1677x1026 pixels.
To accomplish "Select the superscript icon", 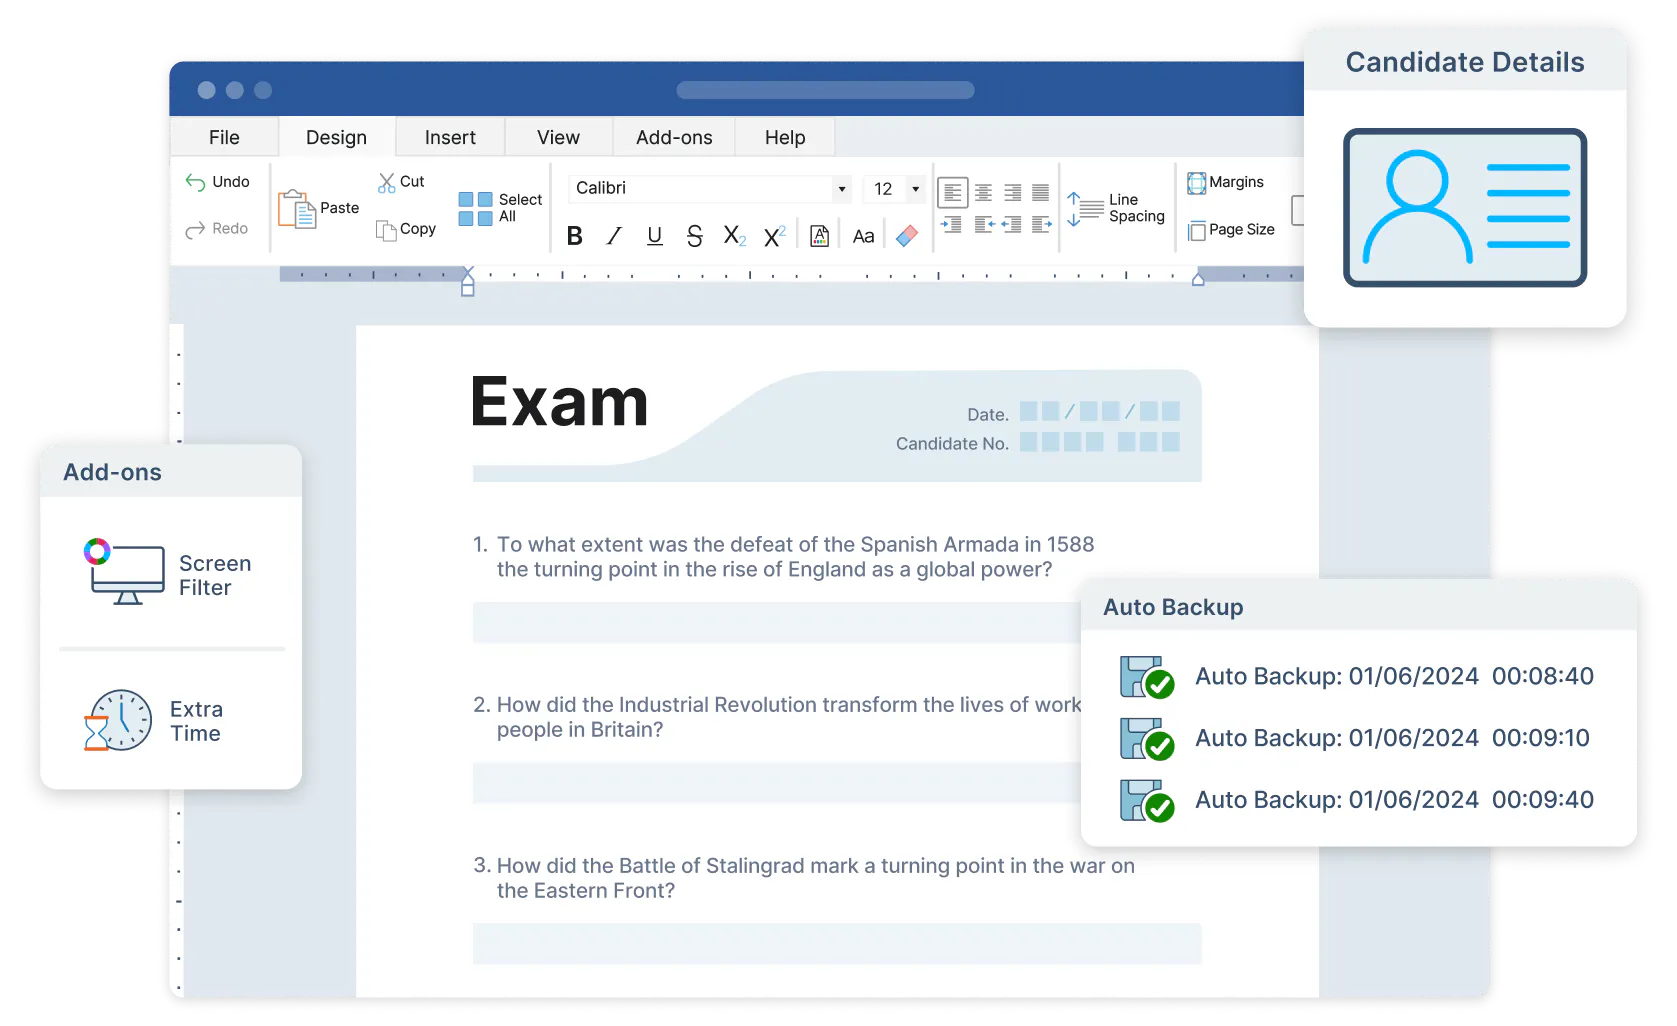I will coord(774,235).
